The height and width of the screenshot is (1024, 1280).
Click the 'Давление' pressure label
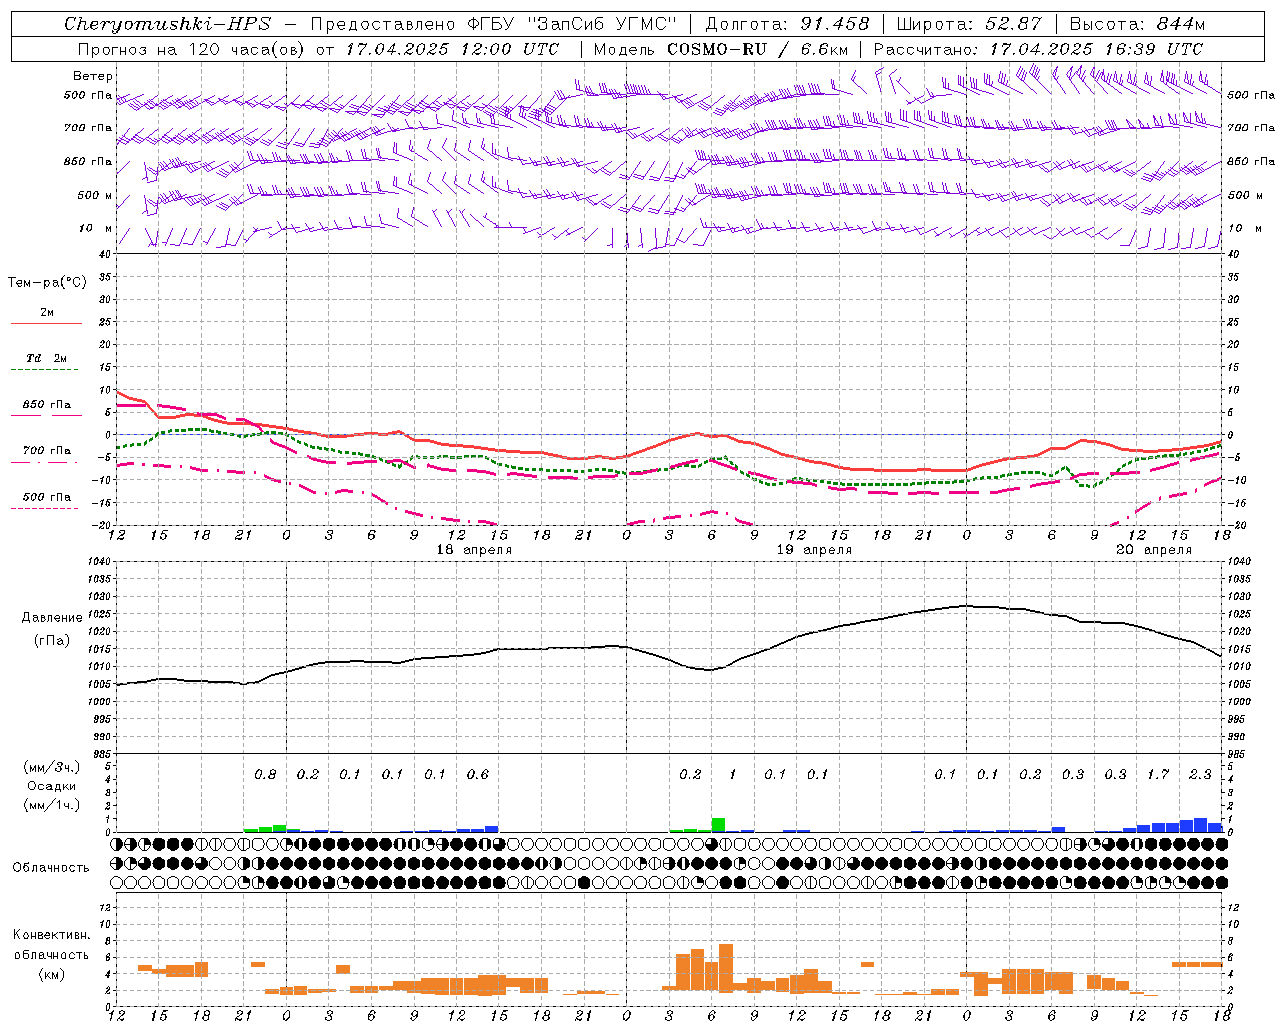52,618
